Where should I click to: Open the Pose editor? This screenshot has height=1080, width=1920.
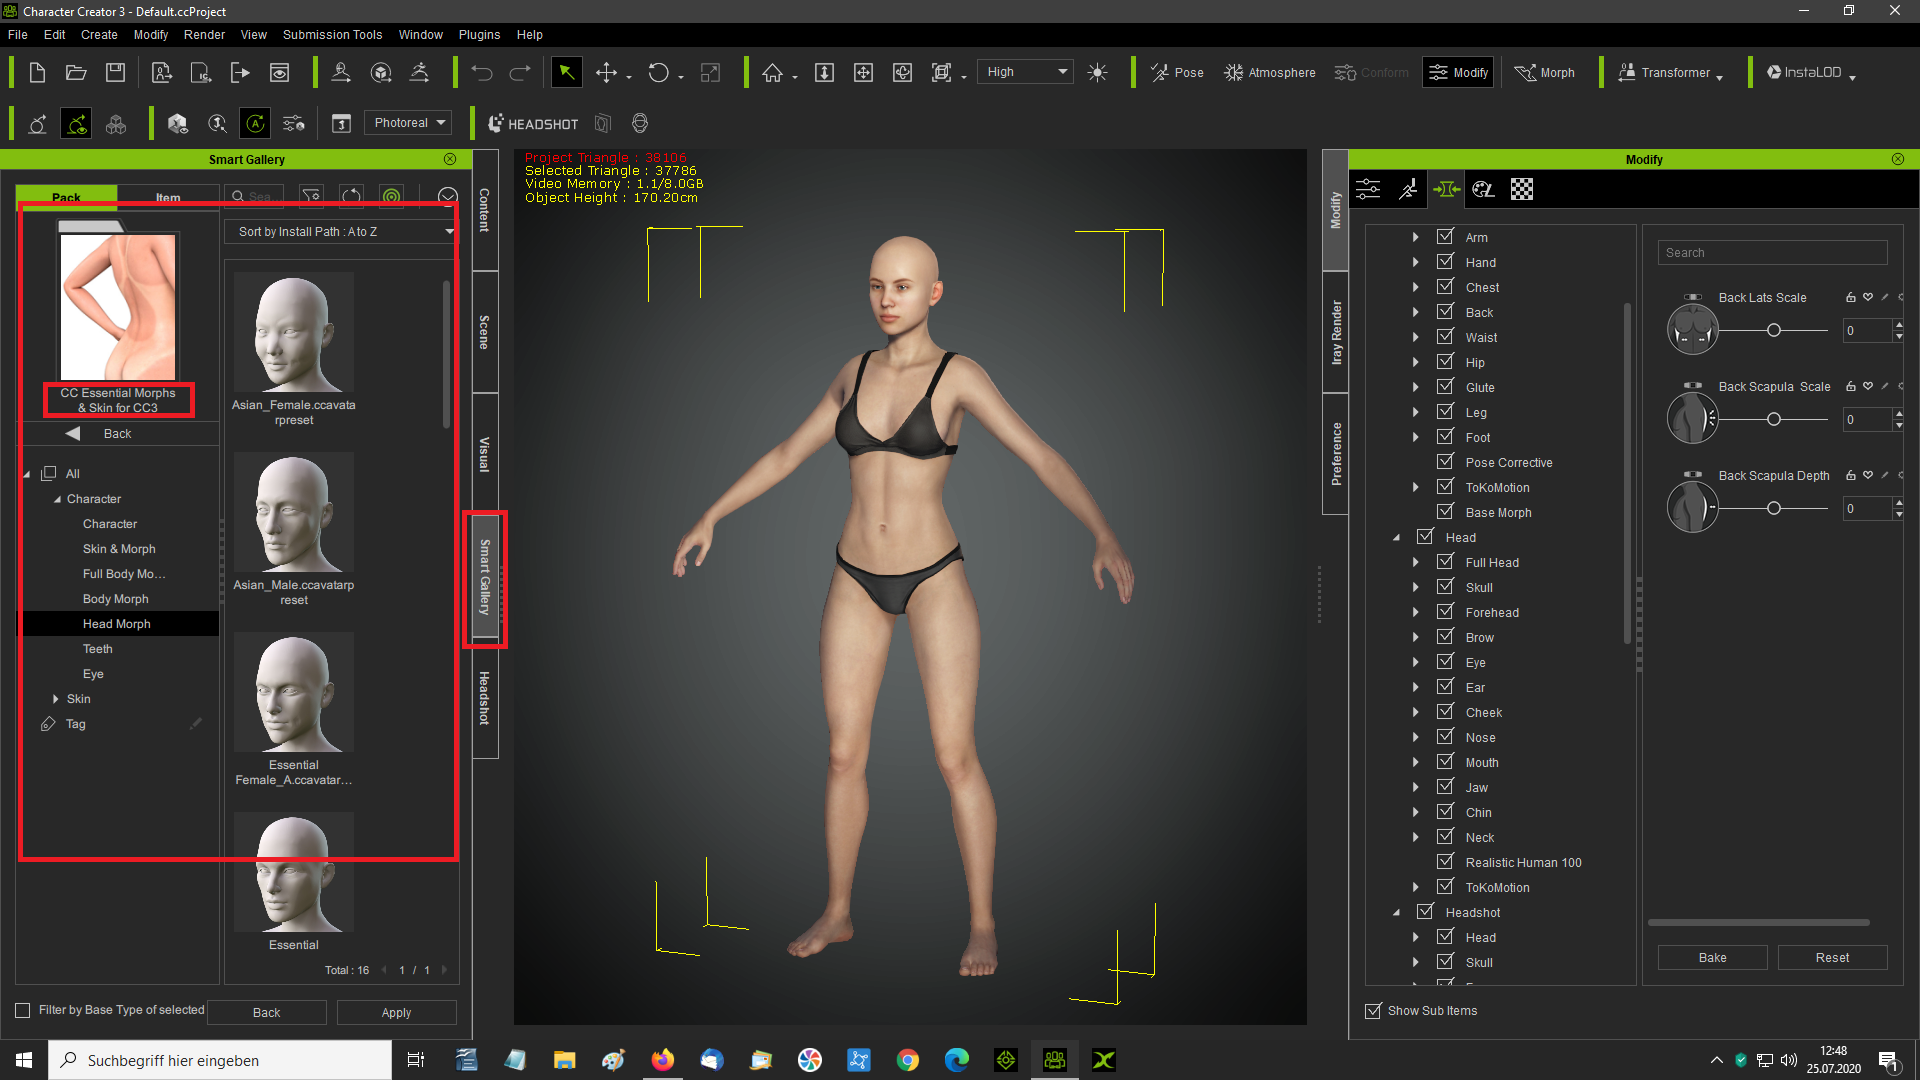tap(1177, 72)
